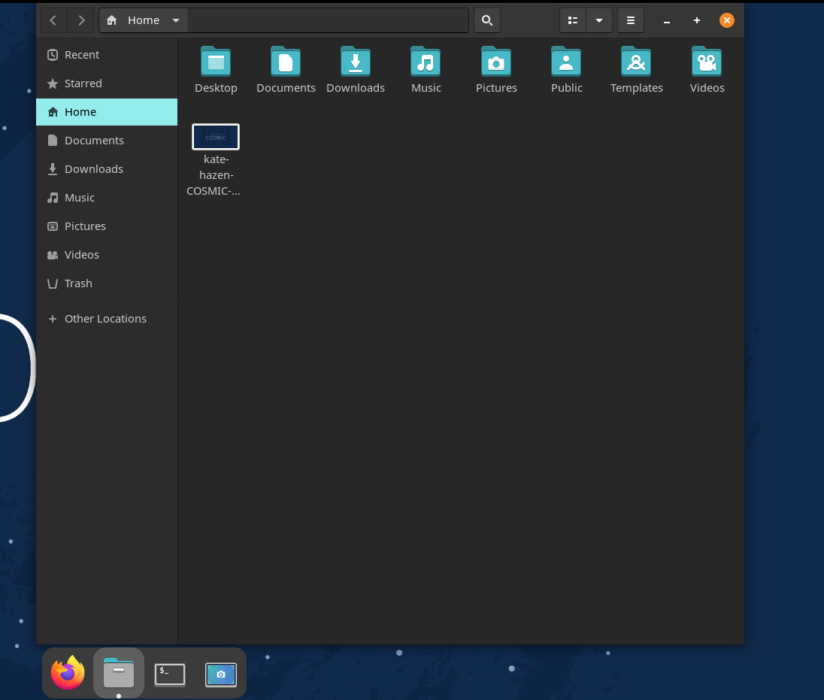The height and width of the screenshot is (700, 824).
Task: Open Other Locations in the sidebar
Action: coord(107,318)
